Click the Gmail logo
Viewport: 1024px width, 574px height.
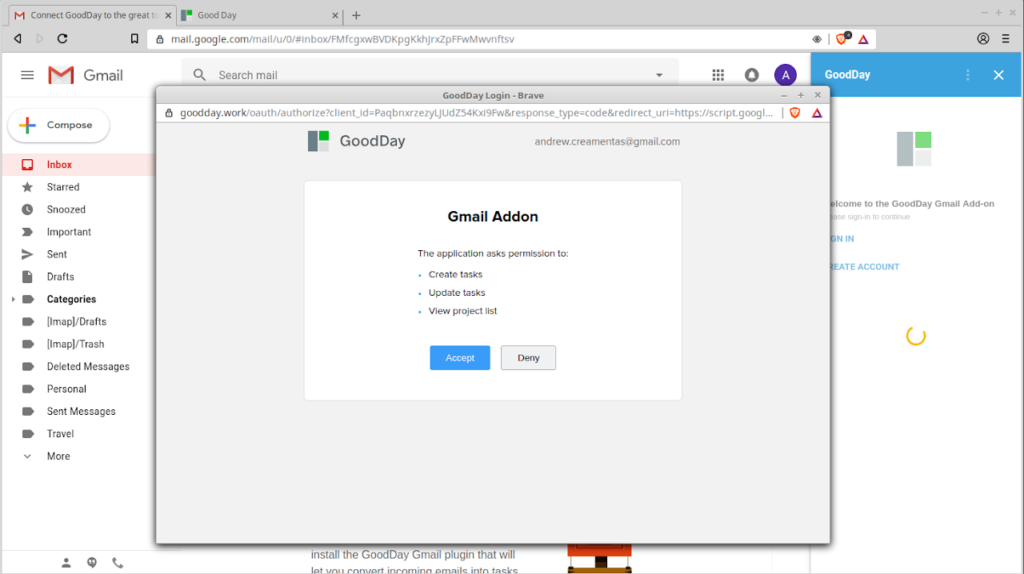[x=86, y=75]
